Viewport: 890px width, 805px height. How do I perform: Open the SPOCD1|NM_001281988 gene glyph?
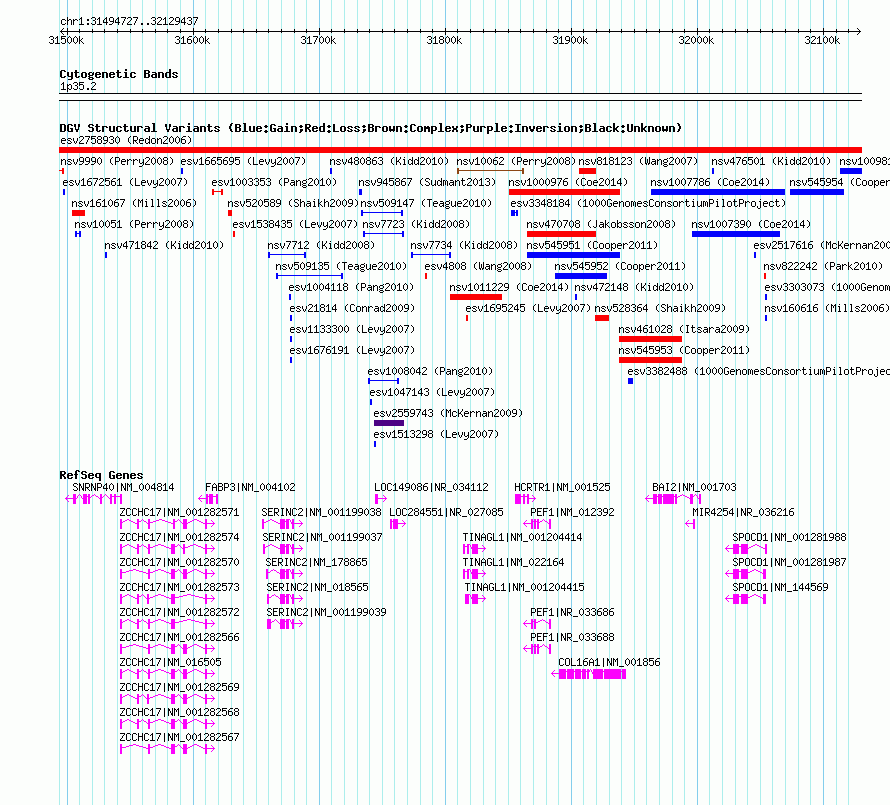(x=746, y=549)
